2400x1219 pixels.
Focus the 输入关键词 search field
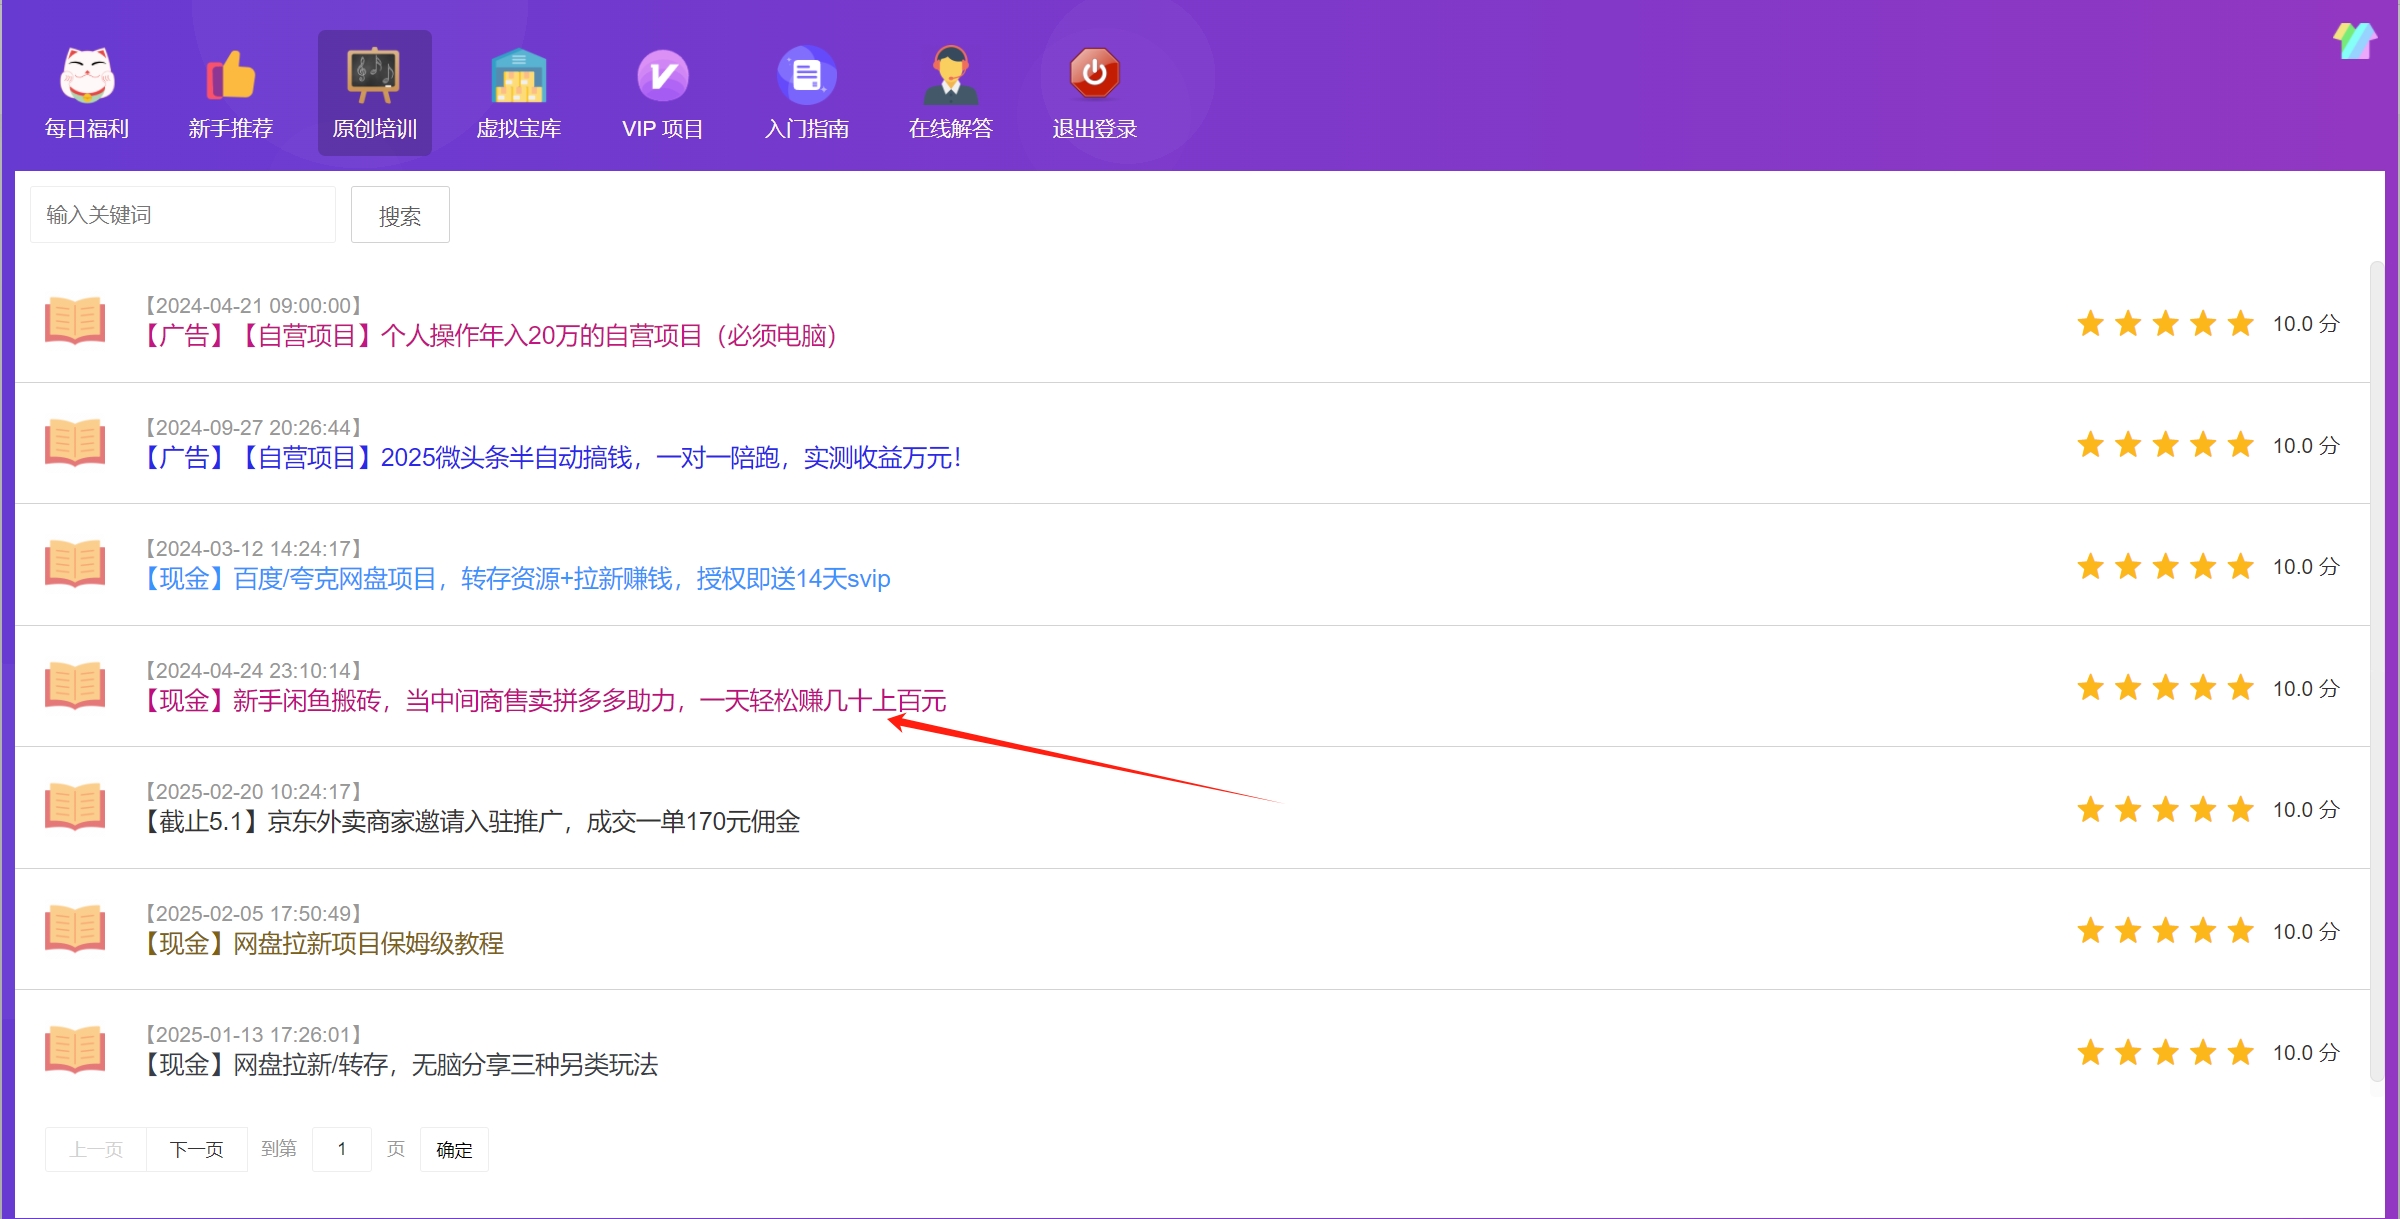tap(183, 215)
